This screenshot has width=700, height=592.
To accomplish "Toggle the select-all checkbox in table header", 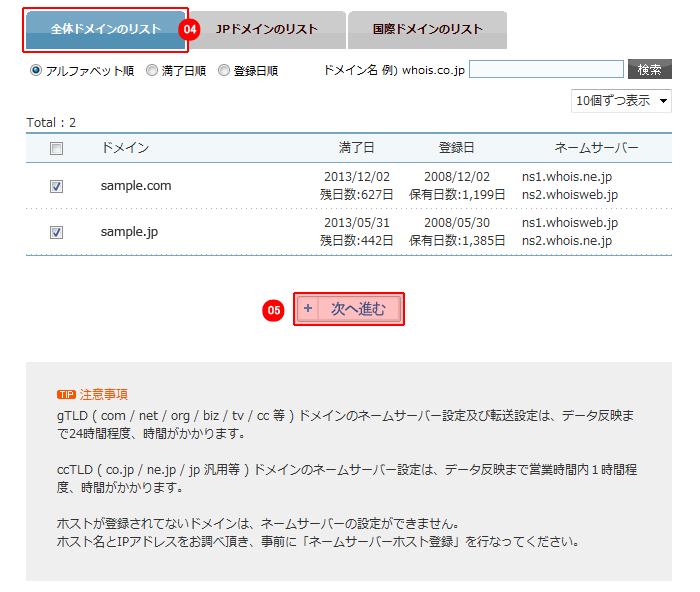I will (57, 149).
